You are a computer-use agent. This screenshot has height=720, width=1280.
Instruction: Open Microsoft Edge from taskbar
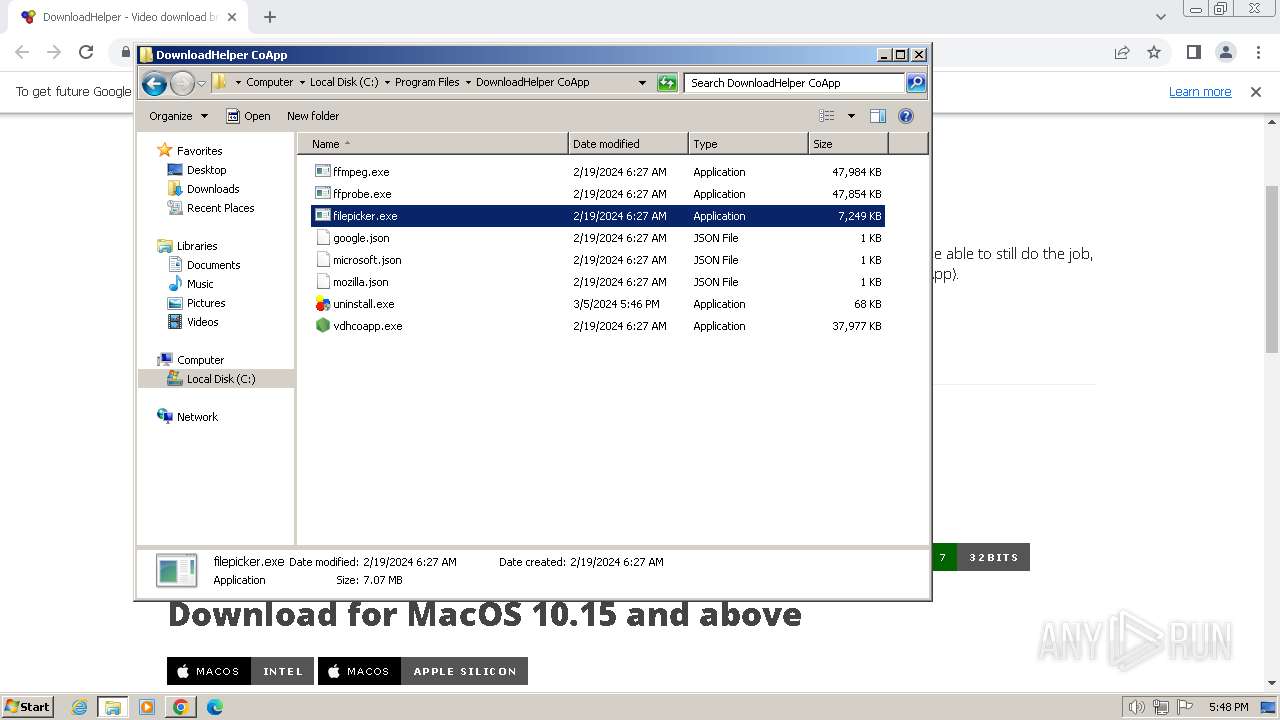tap(214, 707)
